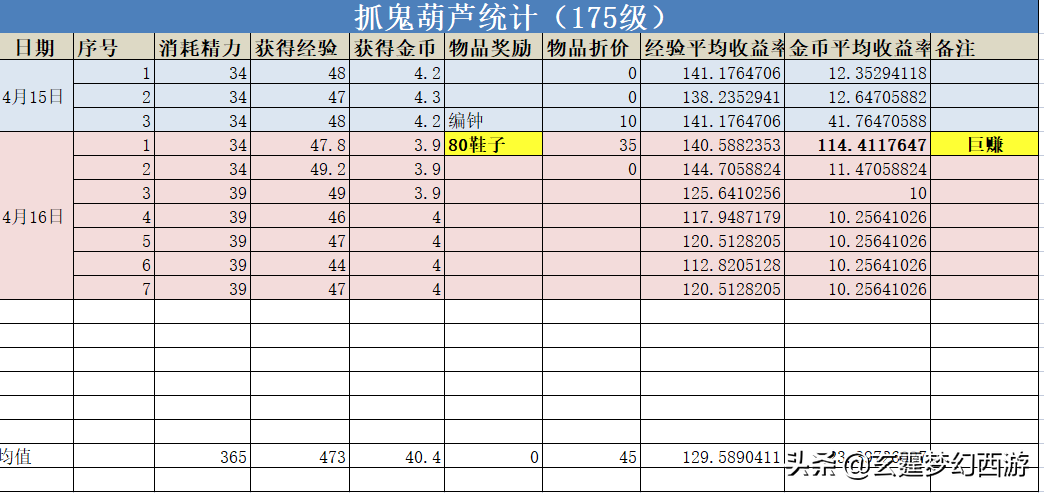Image resolution: width=1044 pixels, height=493 pixels.
Task: Click the 经验平均收益率 header cell
Action: tap(711, 48)
